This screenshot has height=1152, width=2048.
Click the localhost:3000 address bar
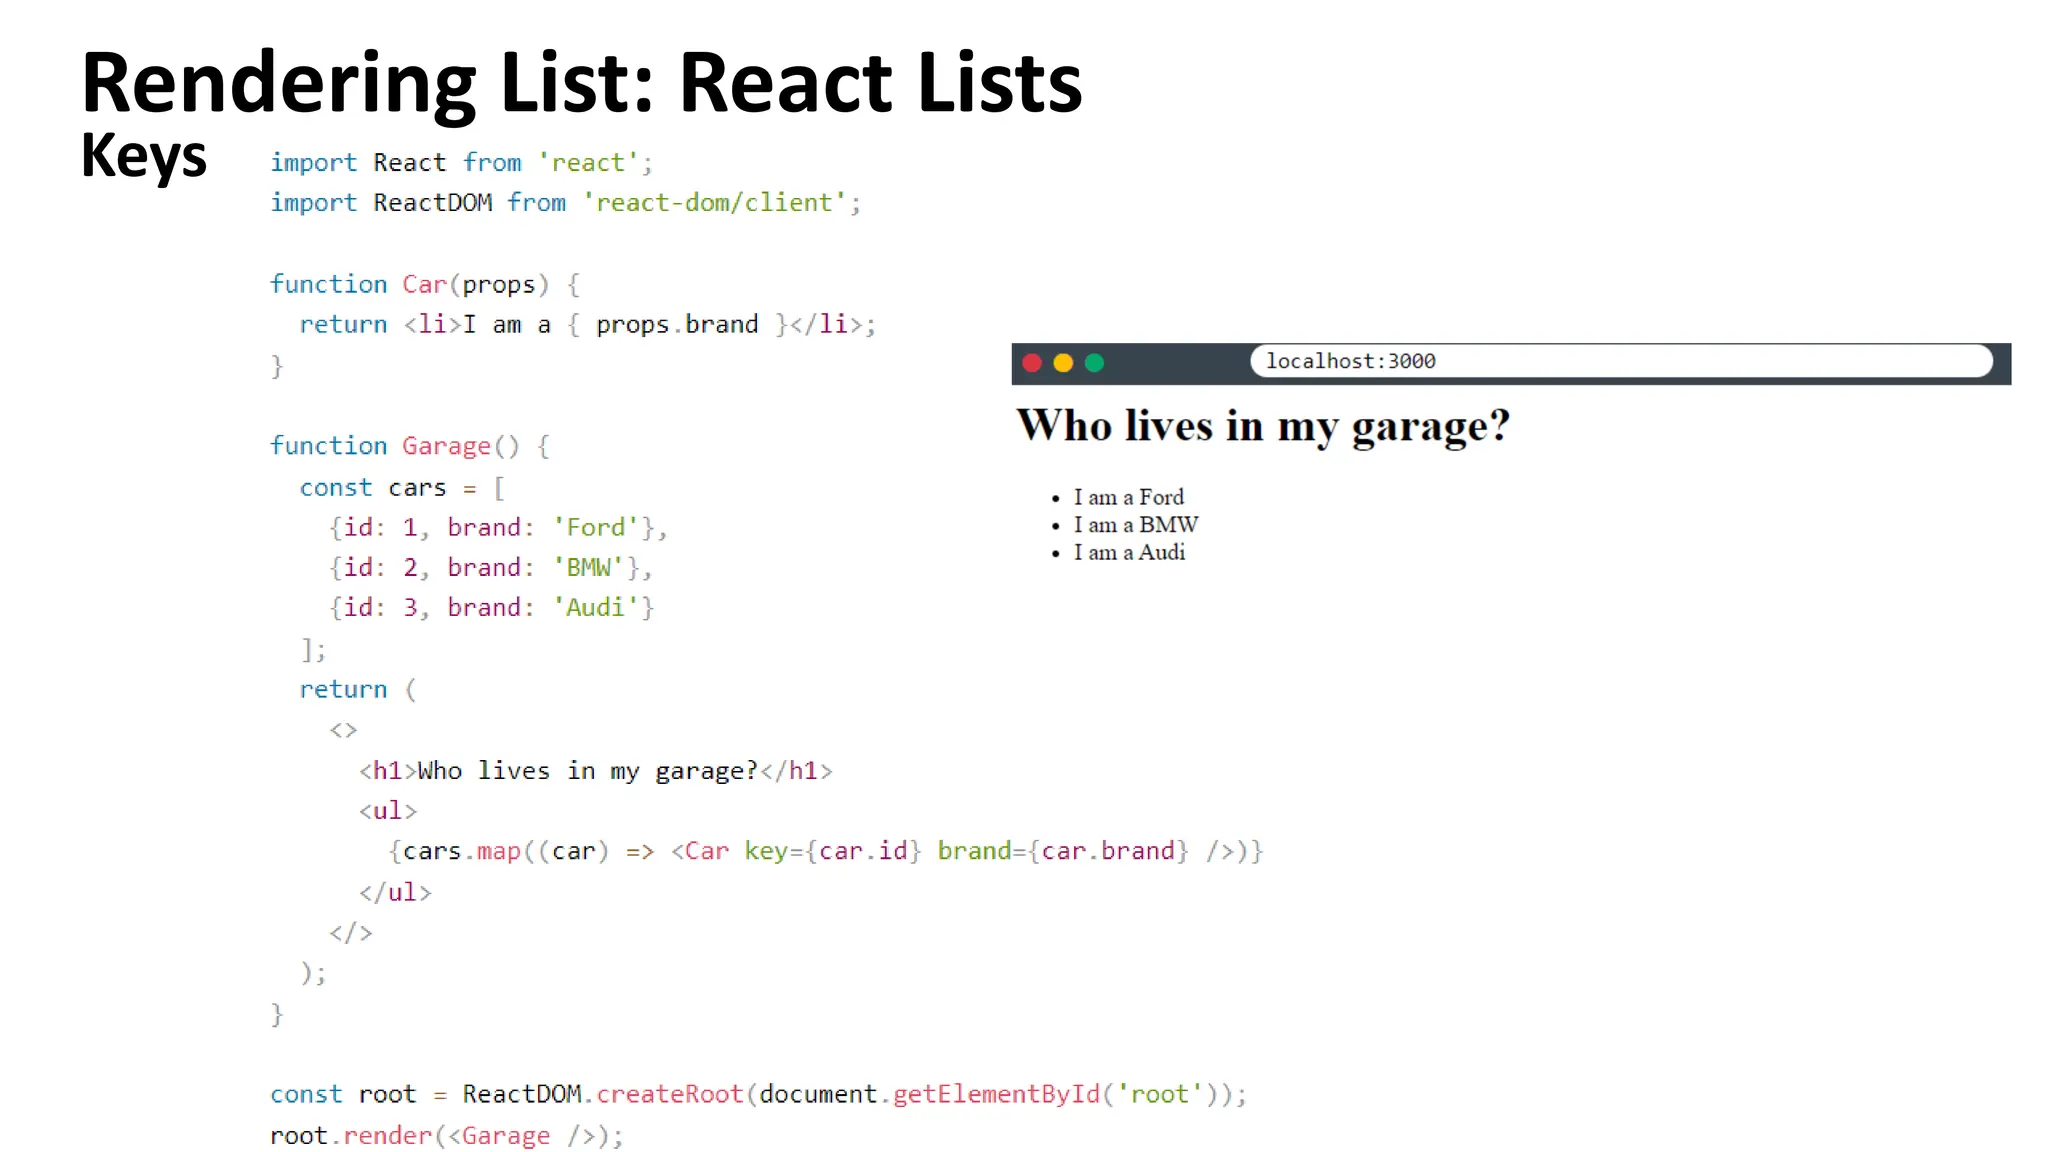click(1621, 361)
